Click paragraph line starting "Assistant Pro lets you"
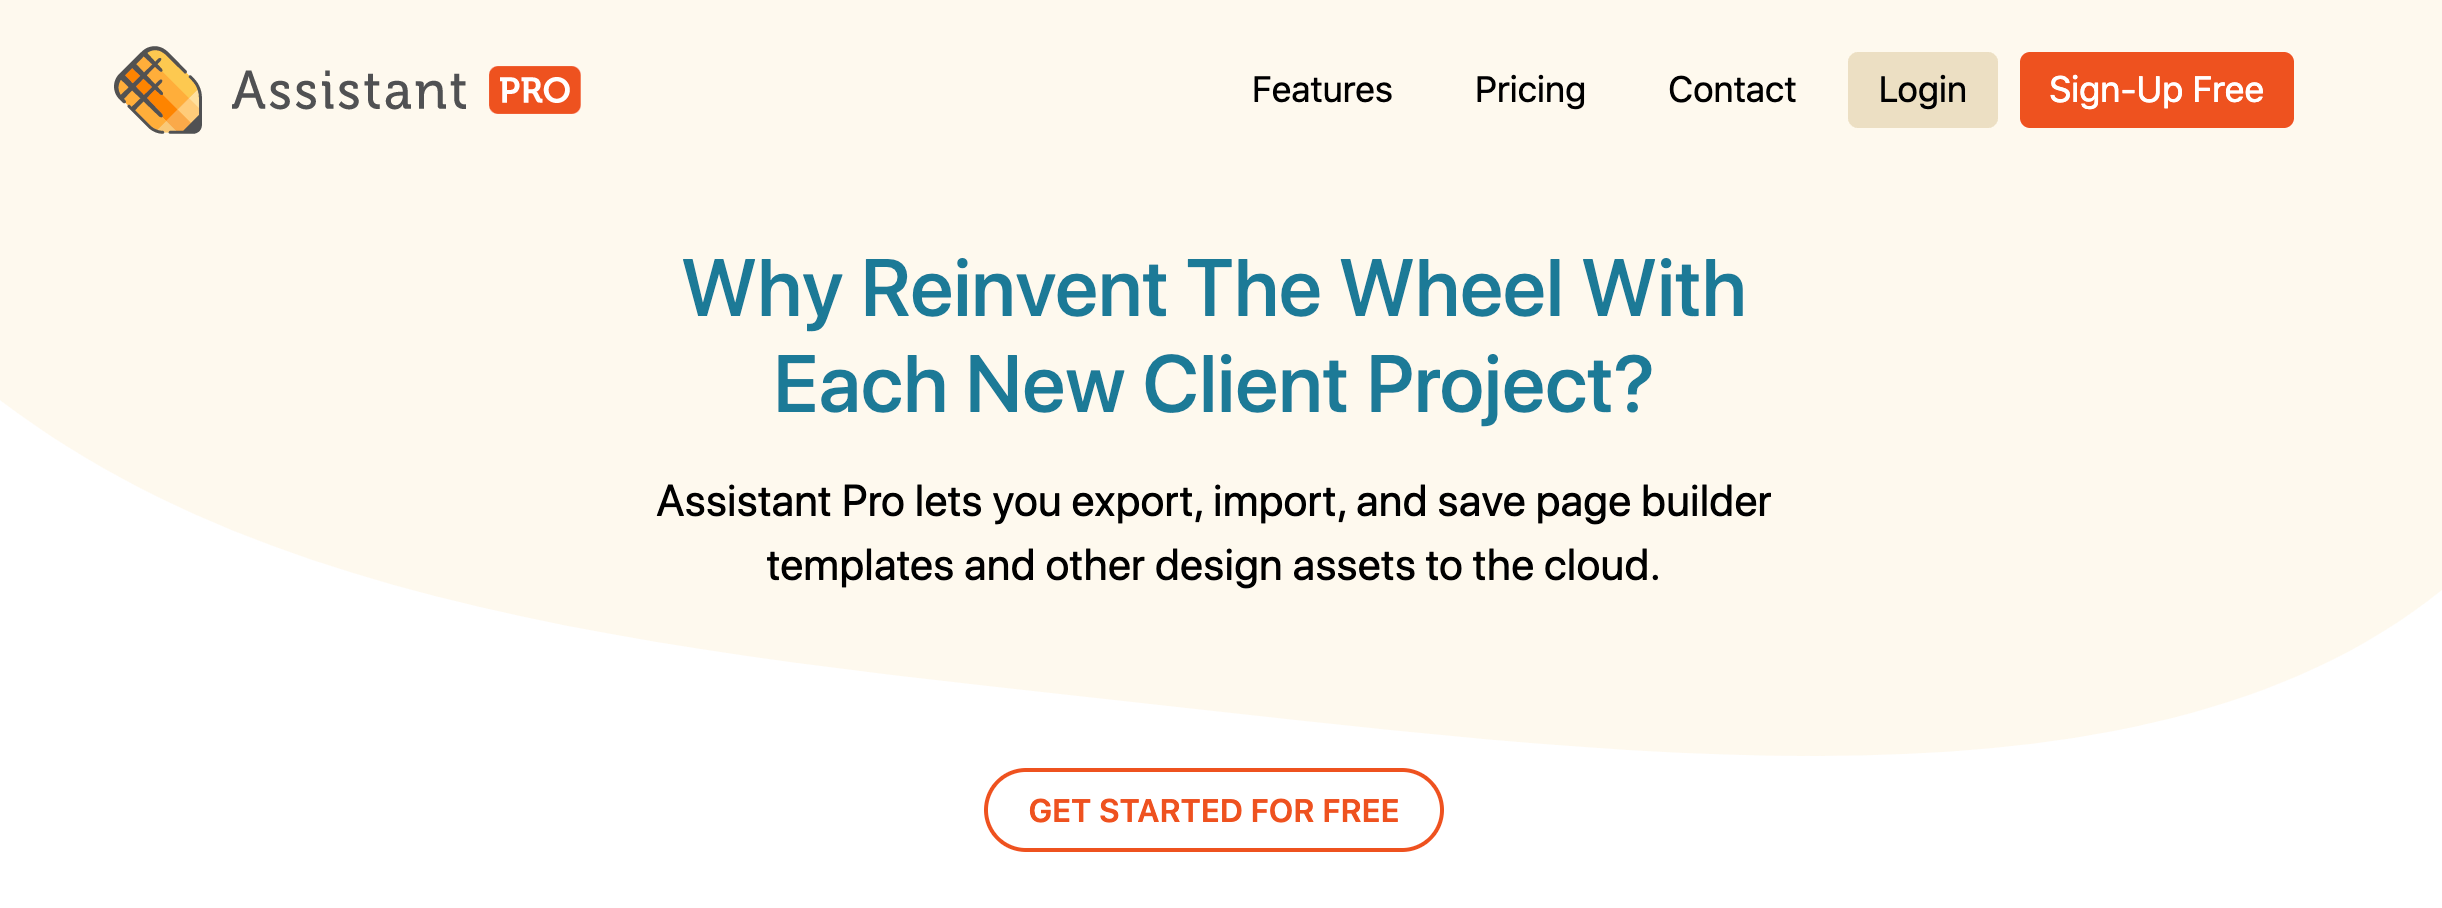This screenshot has height=908, width=2442. [x=1213, y=501]
